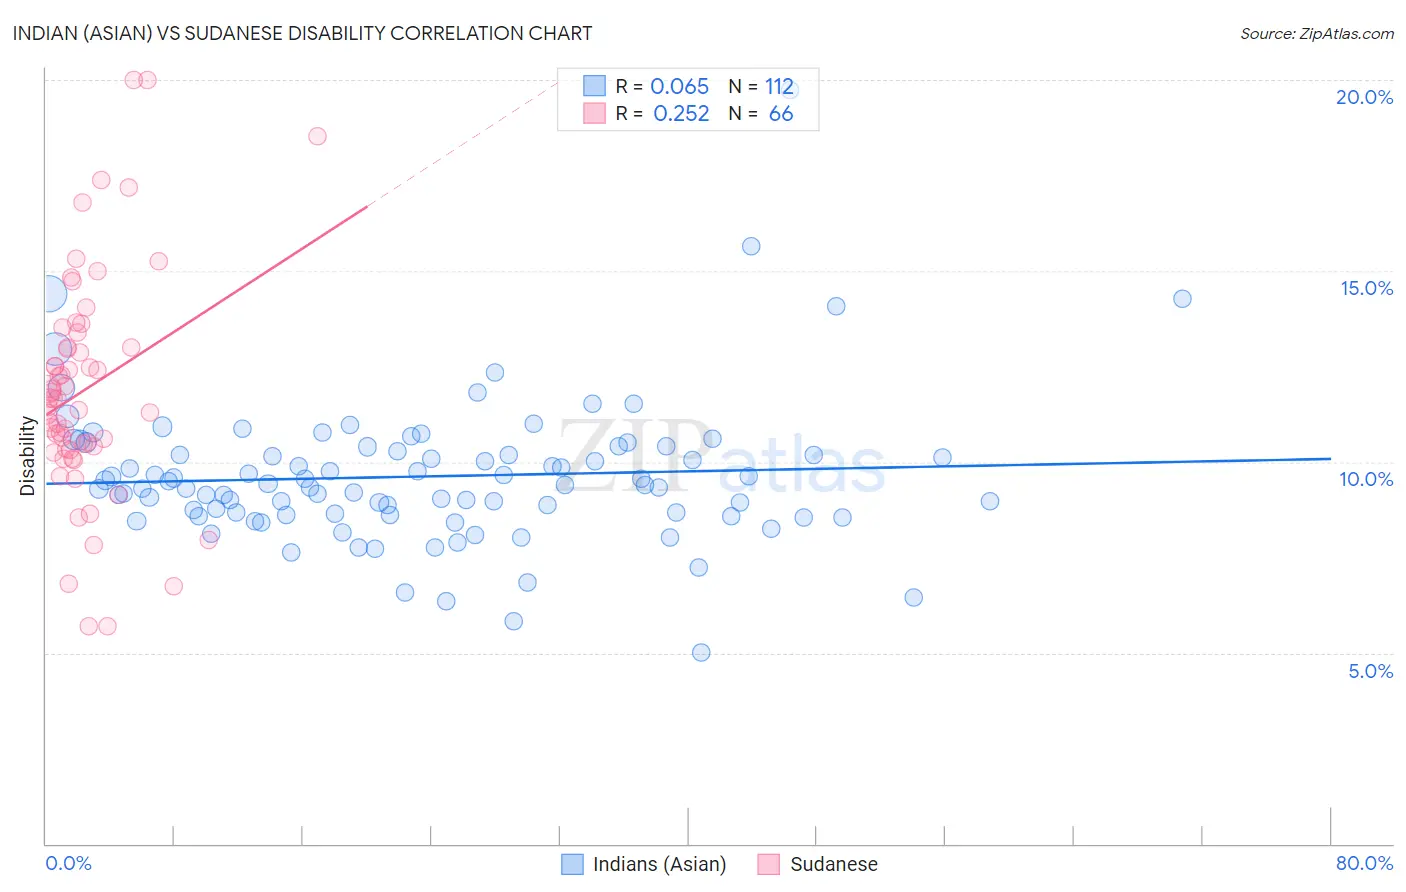The height and width of the screenshot is (892, 1406).
Task: Click the 10.0% y-axis label
Action: [1366, 479]
